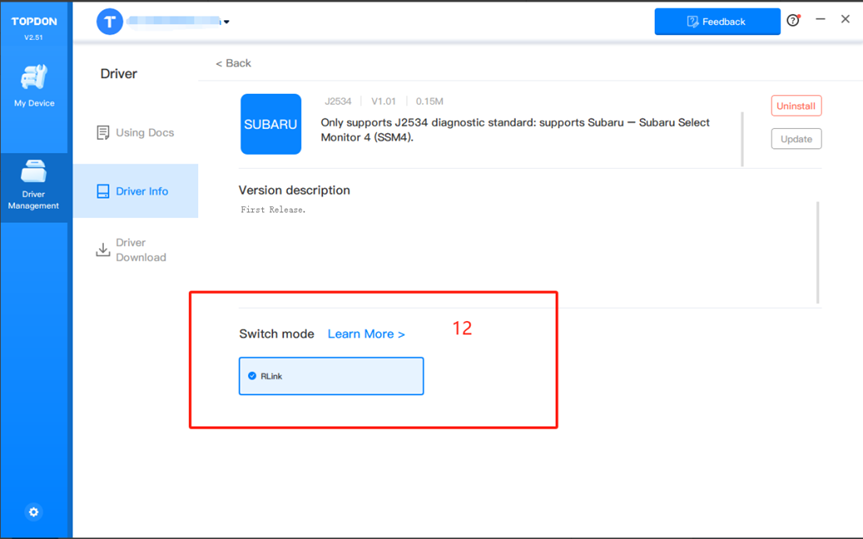This screenshot has height=539, width=863.
Task: Open settings gear in sidebar
Action: click(34, 512)
